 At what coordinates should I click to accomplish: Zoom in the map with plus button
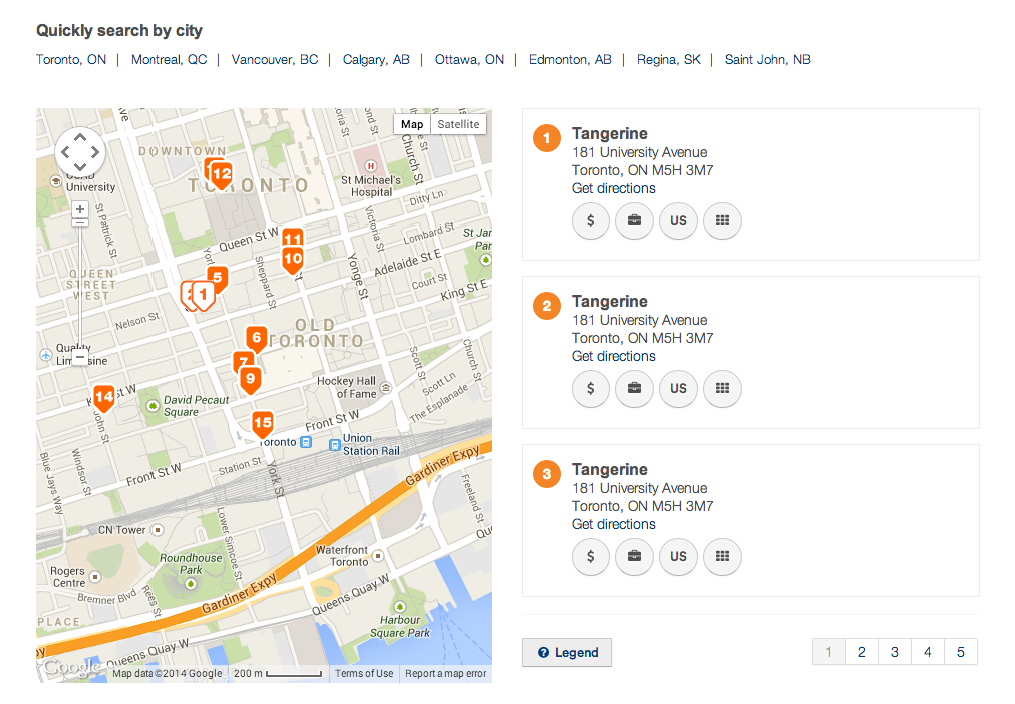(80, 209)
